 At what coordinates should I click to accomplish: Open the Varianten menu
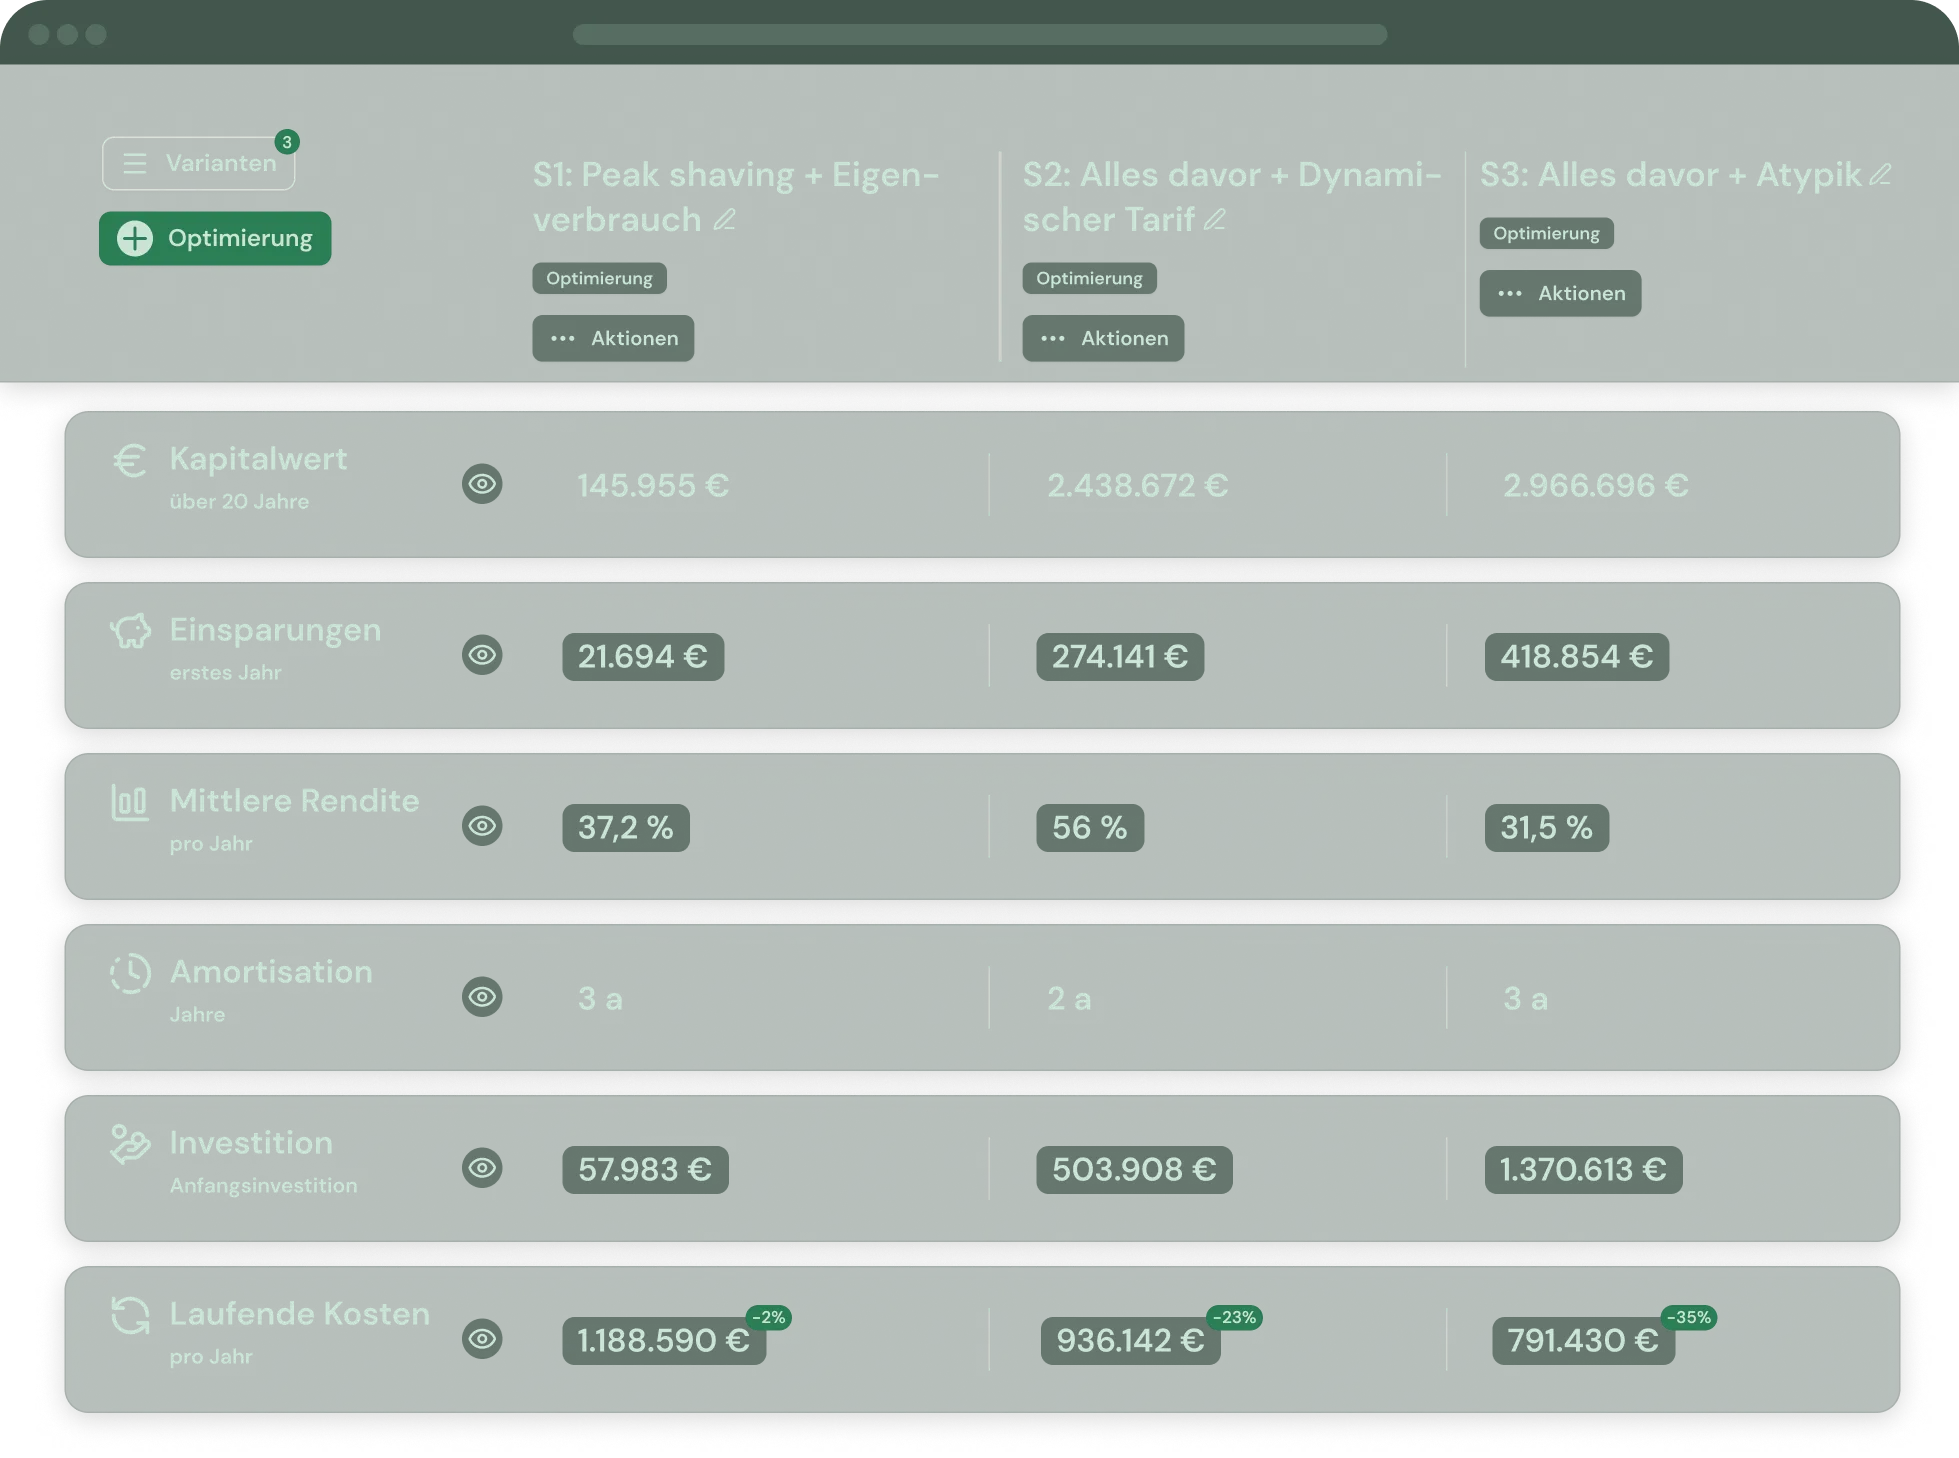click(199, 163)
